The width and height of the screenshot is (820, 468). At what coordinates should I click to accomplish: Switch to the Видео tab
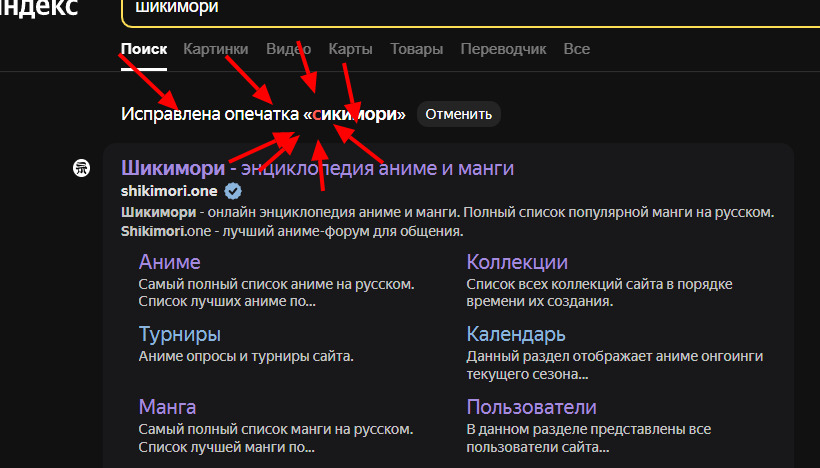288,49
